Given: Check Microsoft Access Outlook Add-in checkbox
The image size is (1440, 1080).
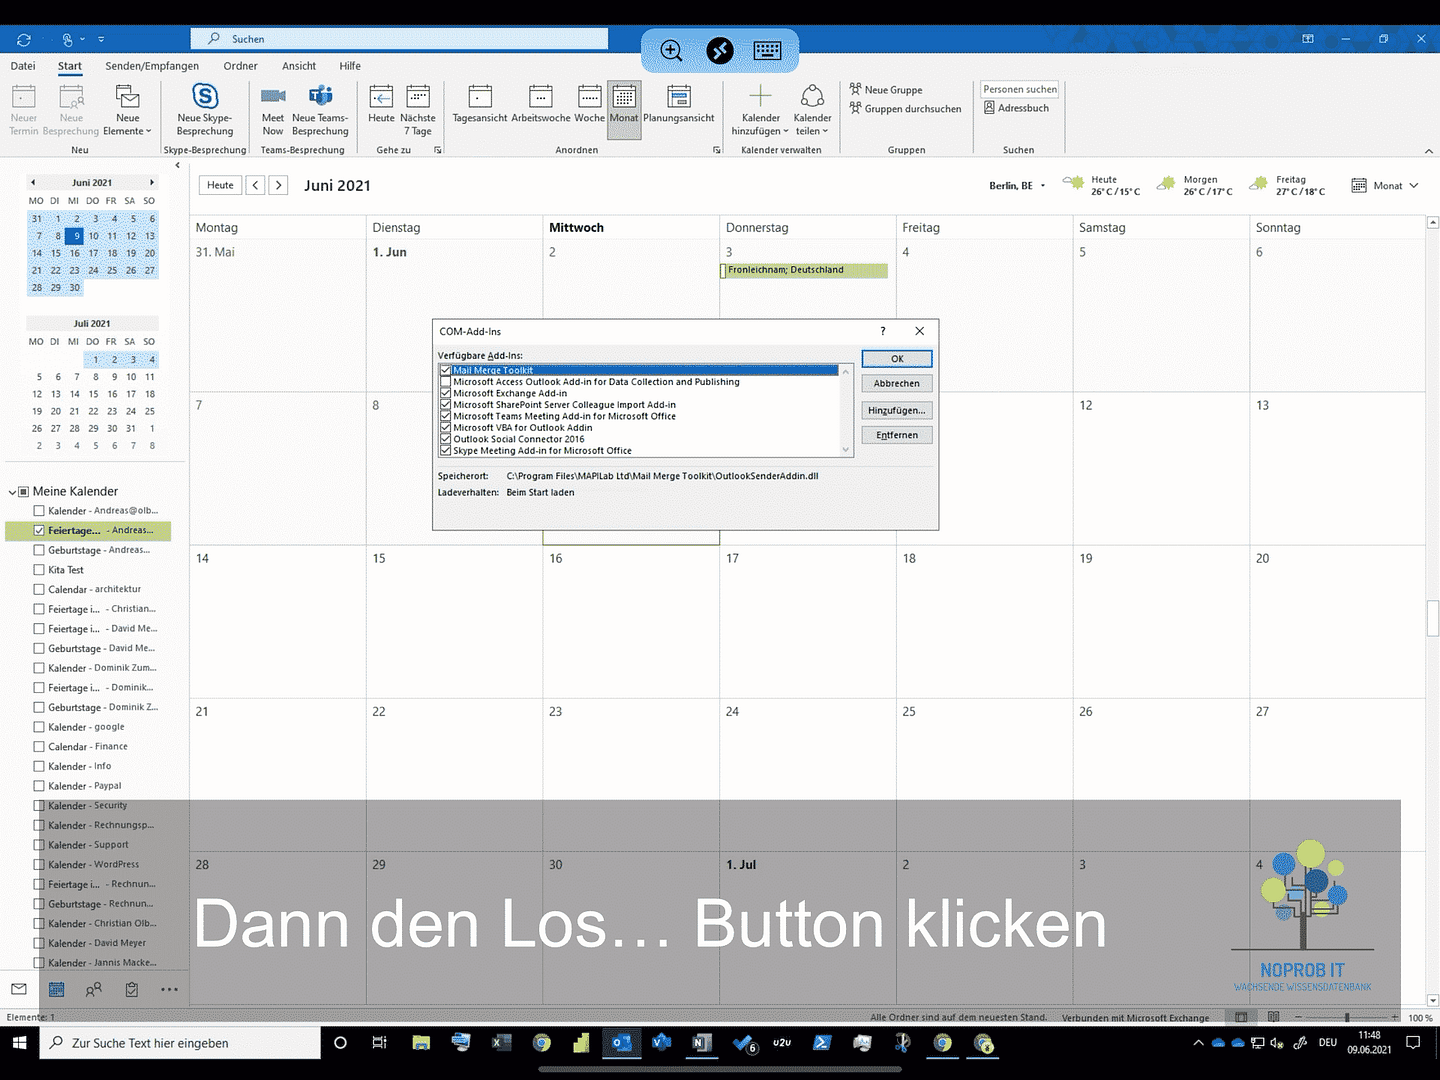Looking at the screenshot, I should pos(445,382).
